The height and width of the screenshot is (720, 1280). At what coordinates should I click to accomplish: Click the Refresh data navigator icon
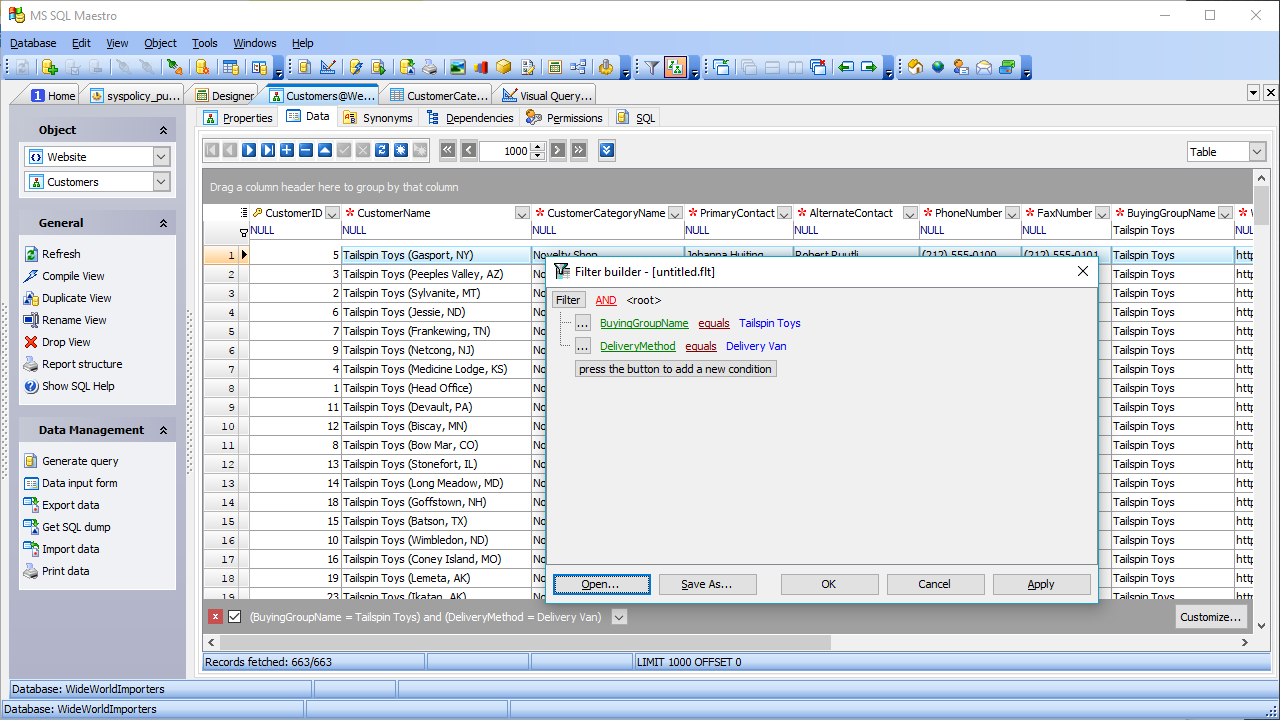click(382, 150)
